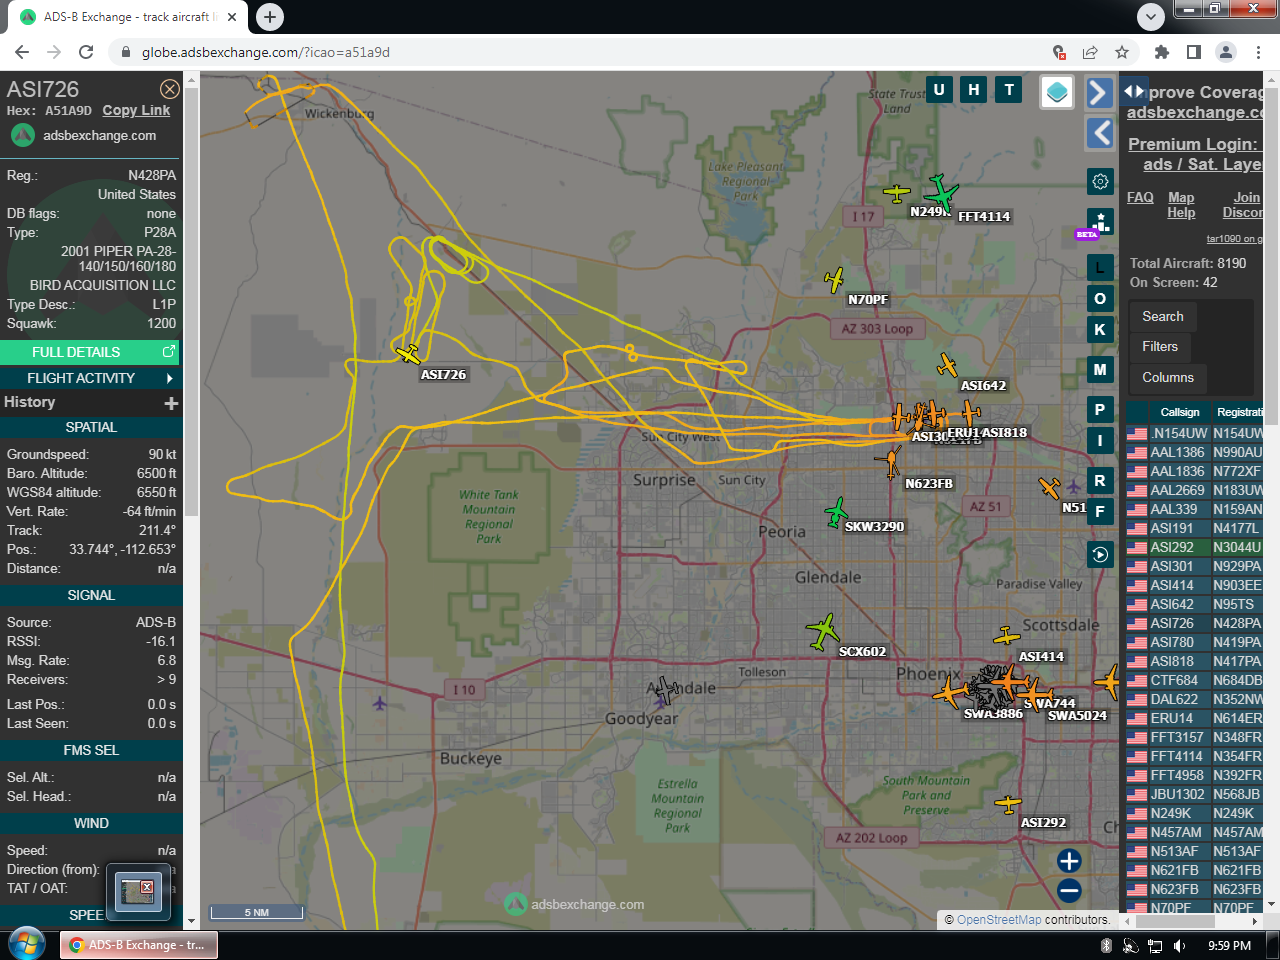Screen dimensions: 1280x960
Task: Open the layer selector map icon
Action: [1057, 92]
